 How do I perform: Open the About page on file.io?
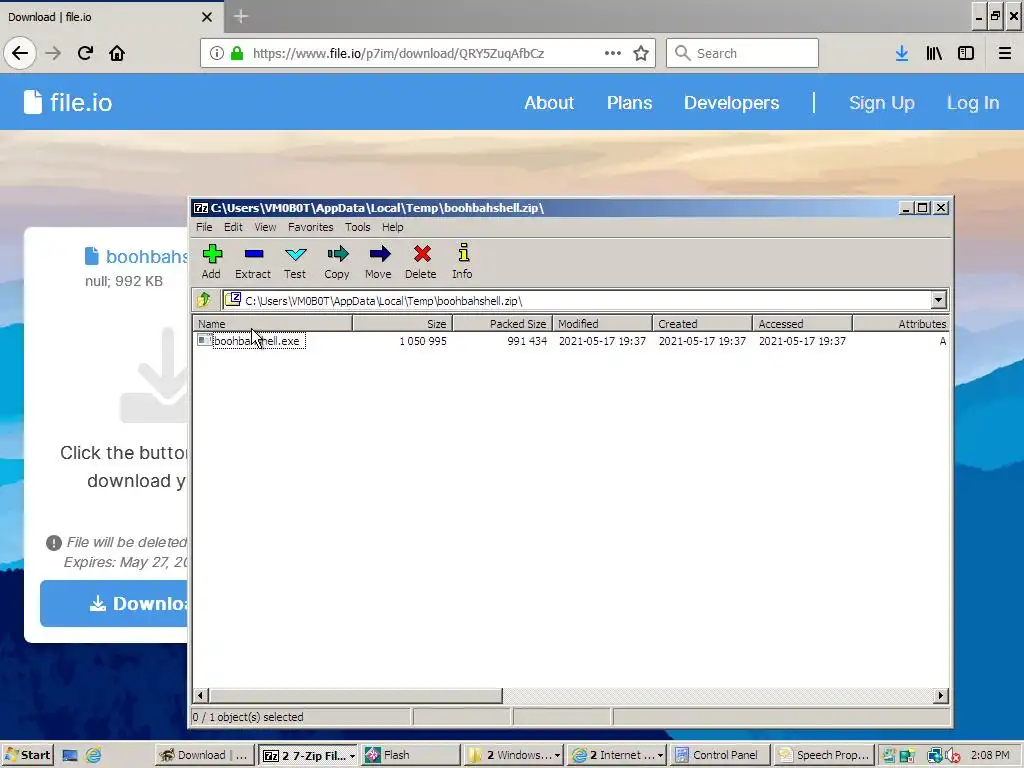tap(549, 103)
